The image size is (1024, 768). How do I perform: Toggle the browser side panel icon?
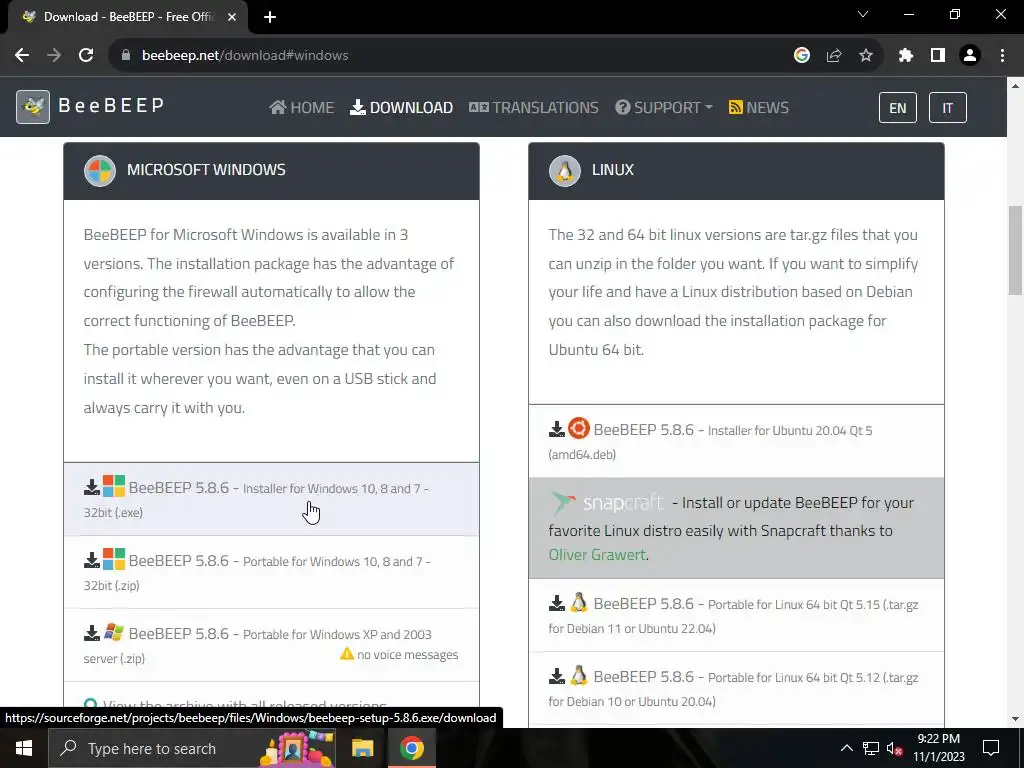tap(938, 56)
